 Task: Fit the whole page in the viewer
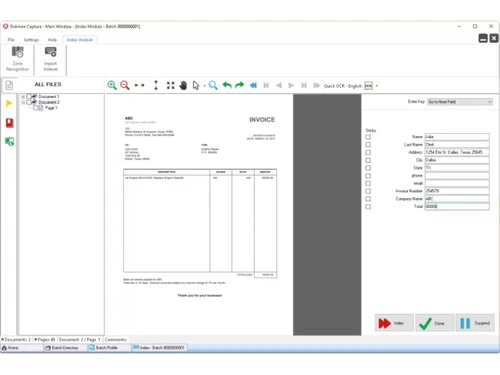[x=170, y=85]
